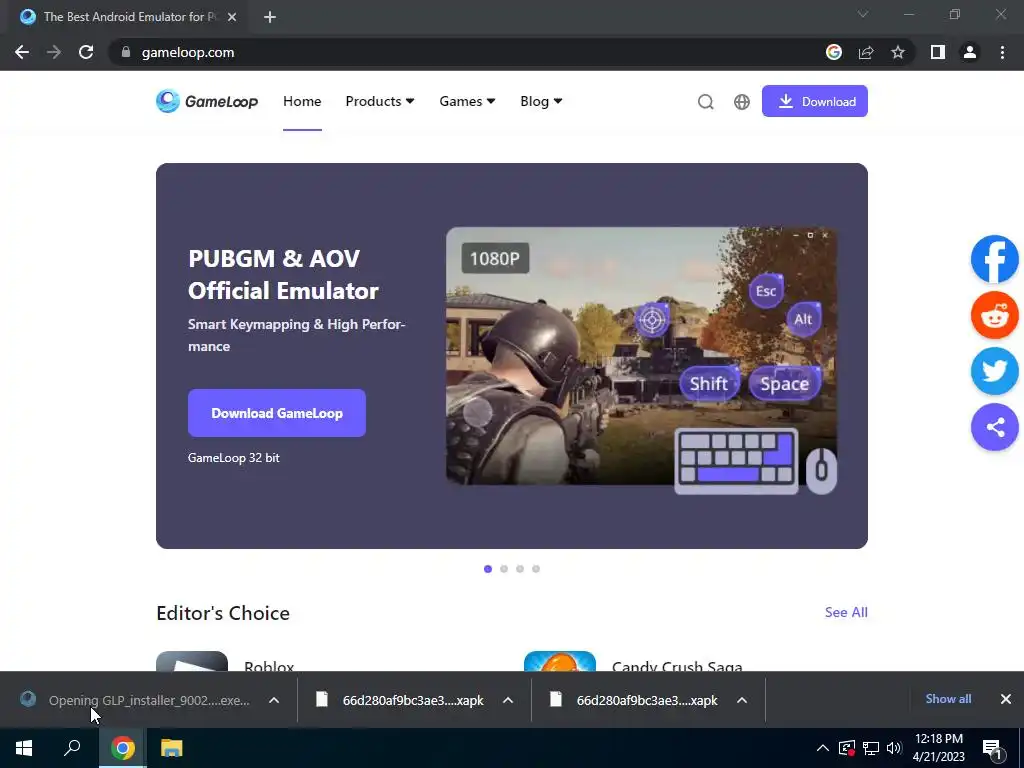Open the clock and date in the taskbar

click(938, 748)
